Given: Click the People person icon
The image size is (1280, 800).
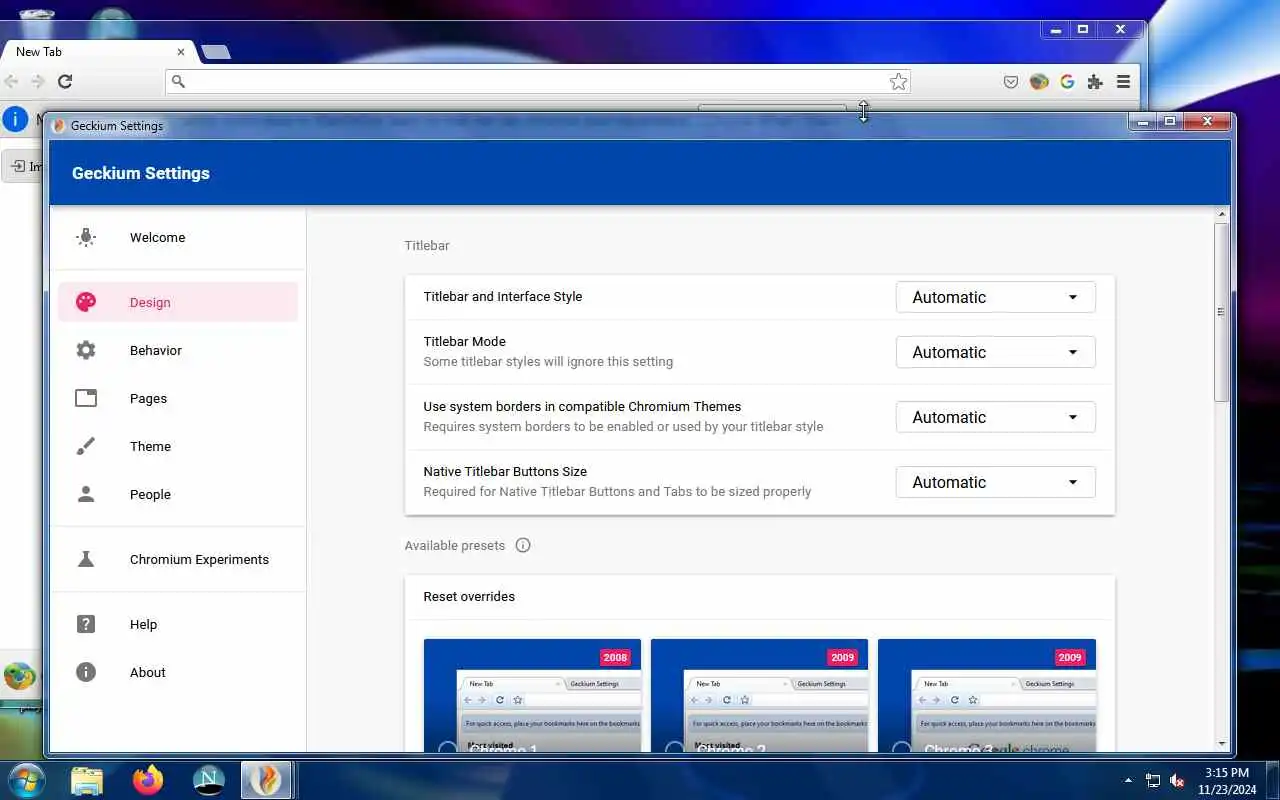Looking at the screenshot, I should pyautogui.click(x=86, y=494).
